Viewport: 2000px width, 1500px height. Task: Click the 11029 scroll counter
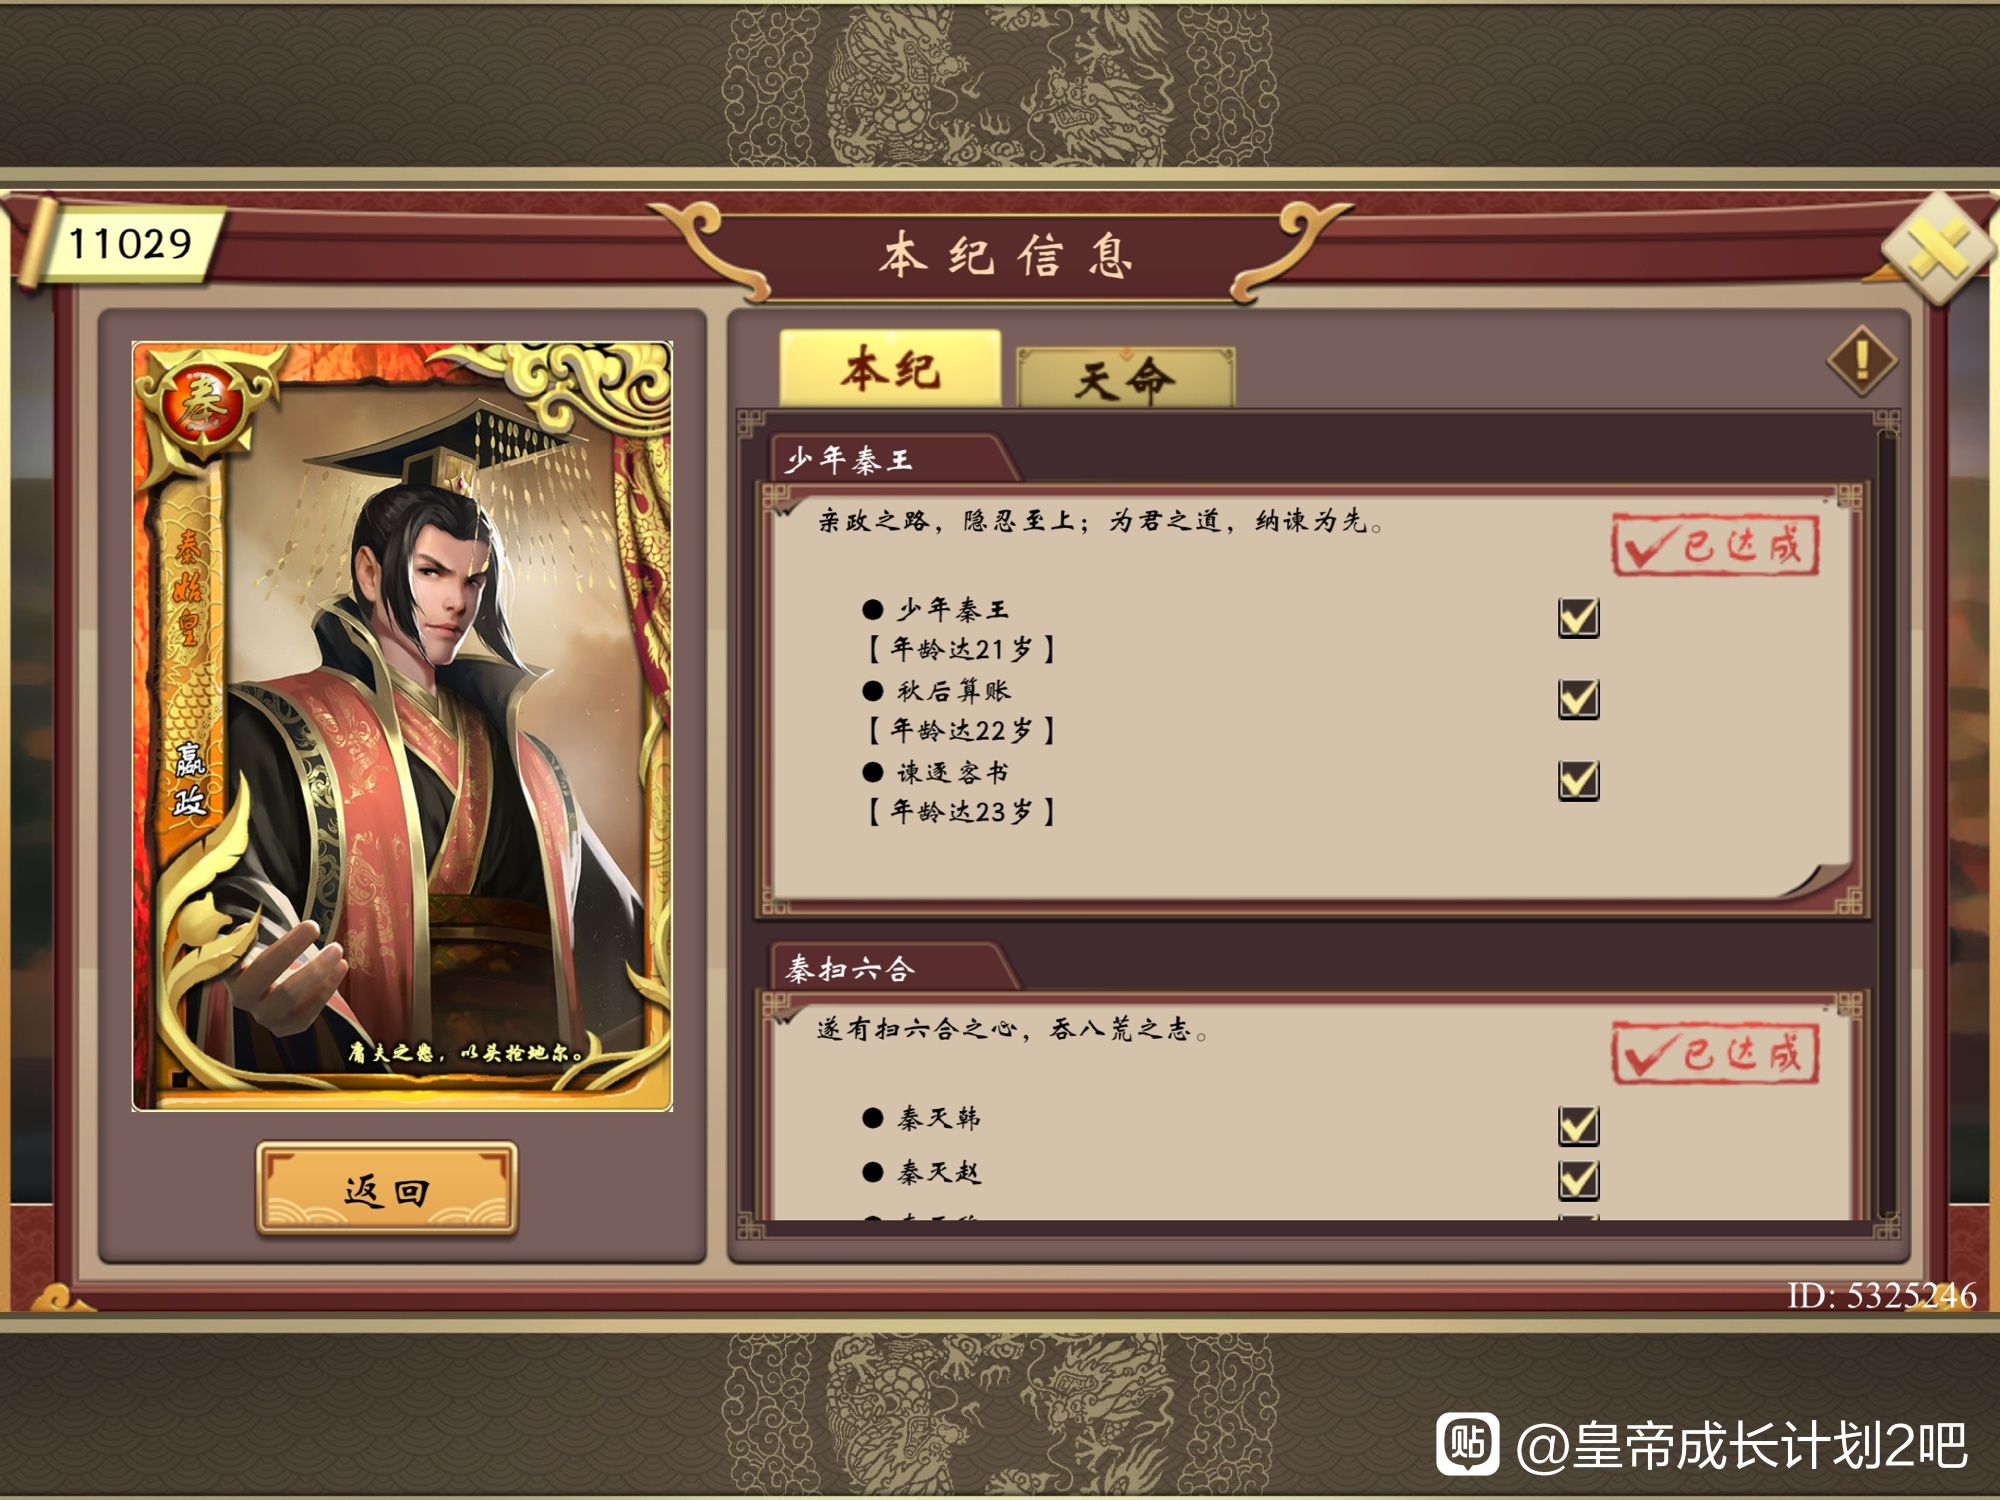(129, 243)
